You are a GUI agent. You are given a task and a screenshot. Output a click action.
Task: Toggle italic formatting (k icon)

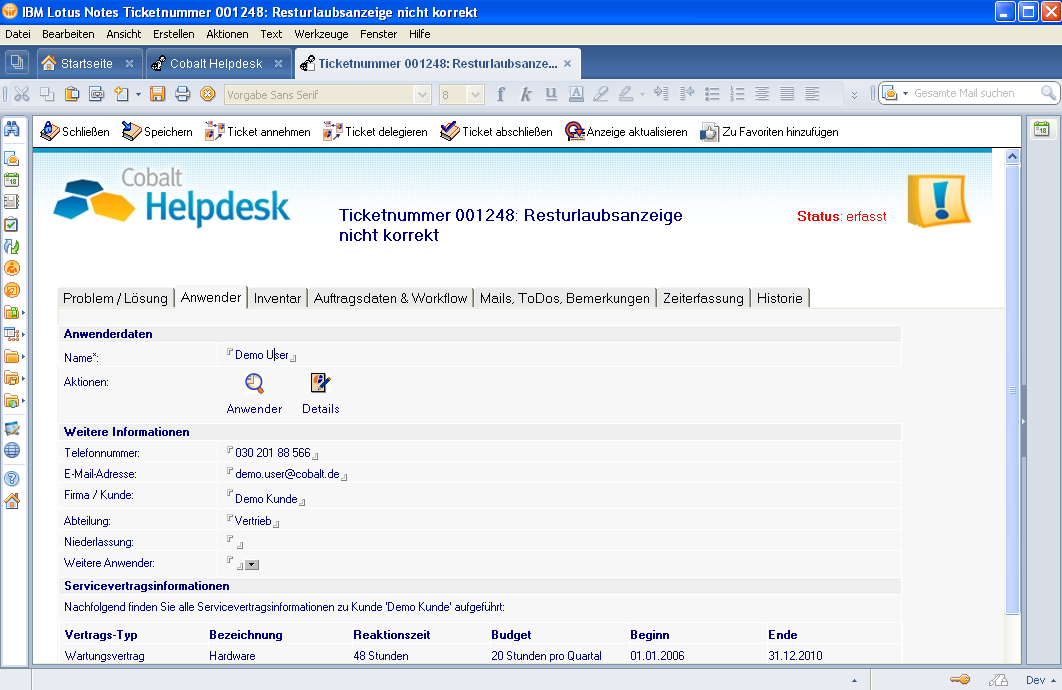click(526, 94)
